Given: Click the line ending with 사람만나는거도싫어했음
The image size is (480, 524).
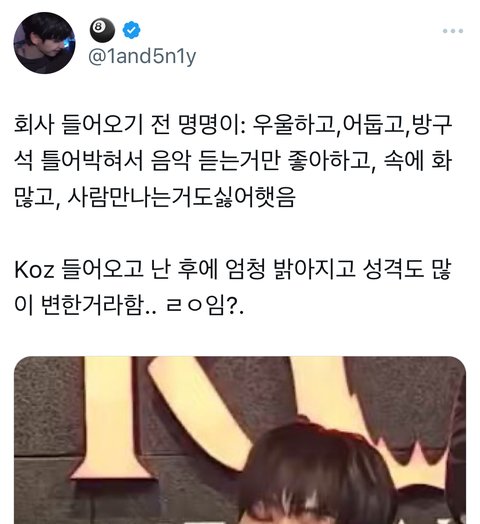Looking at the screenshot, I should point(155,197).
